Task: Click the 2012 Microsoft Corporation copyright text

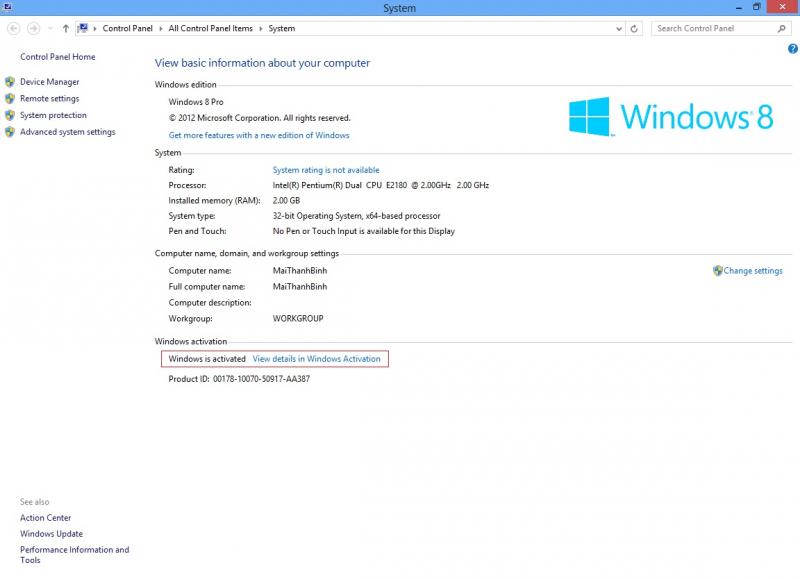Action: tap(260, 118)
